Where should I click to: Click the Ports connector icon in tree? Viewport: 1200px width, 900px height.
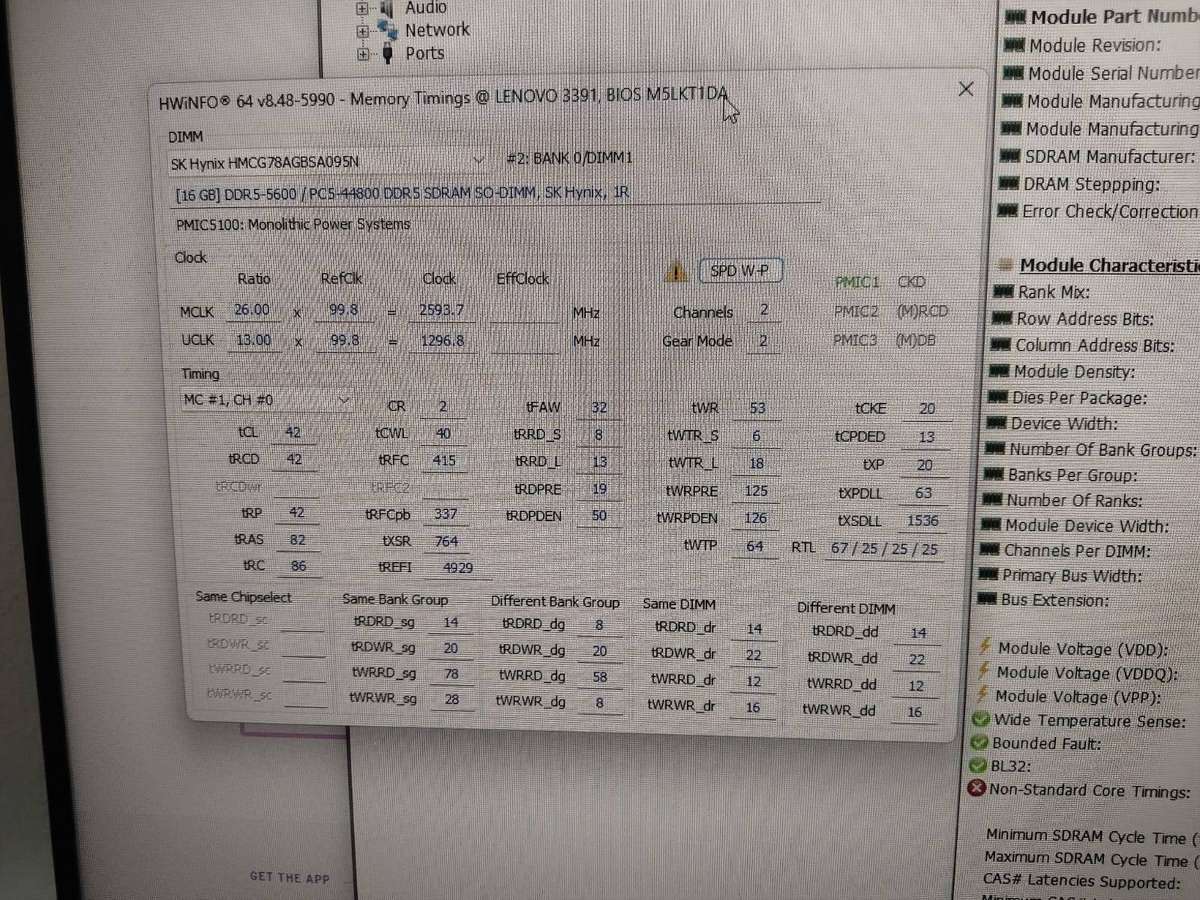pos(387,53)
